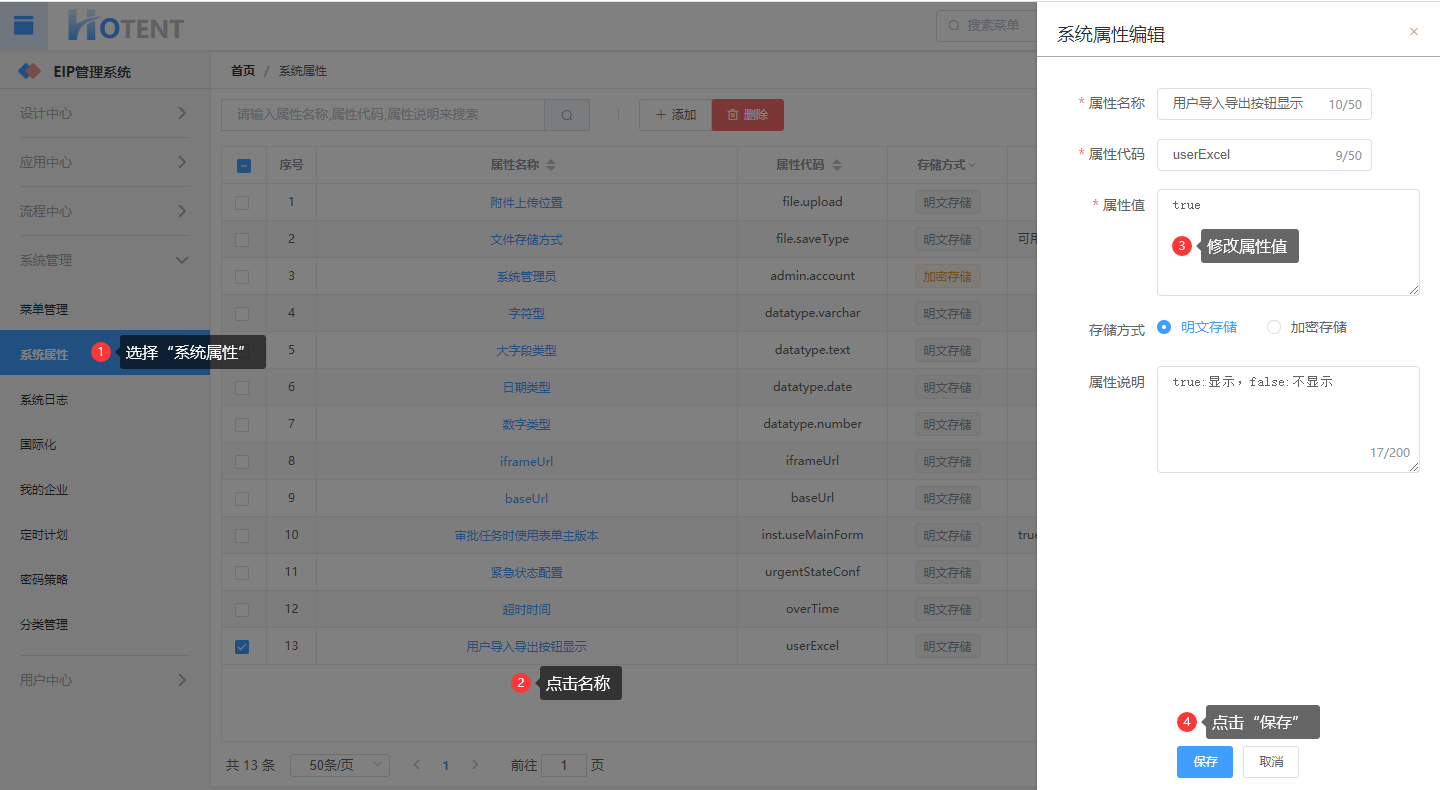Expand the 设计中心 sidebar section
The height and width of the screenshot is (790, 1440).
click(x=104, y=113)
